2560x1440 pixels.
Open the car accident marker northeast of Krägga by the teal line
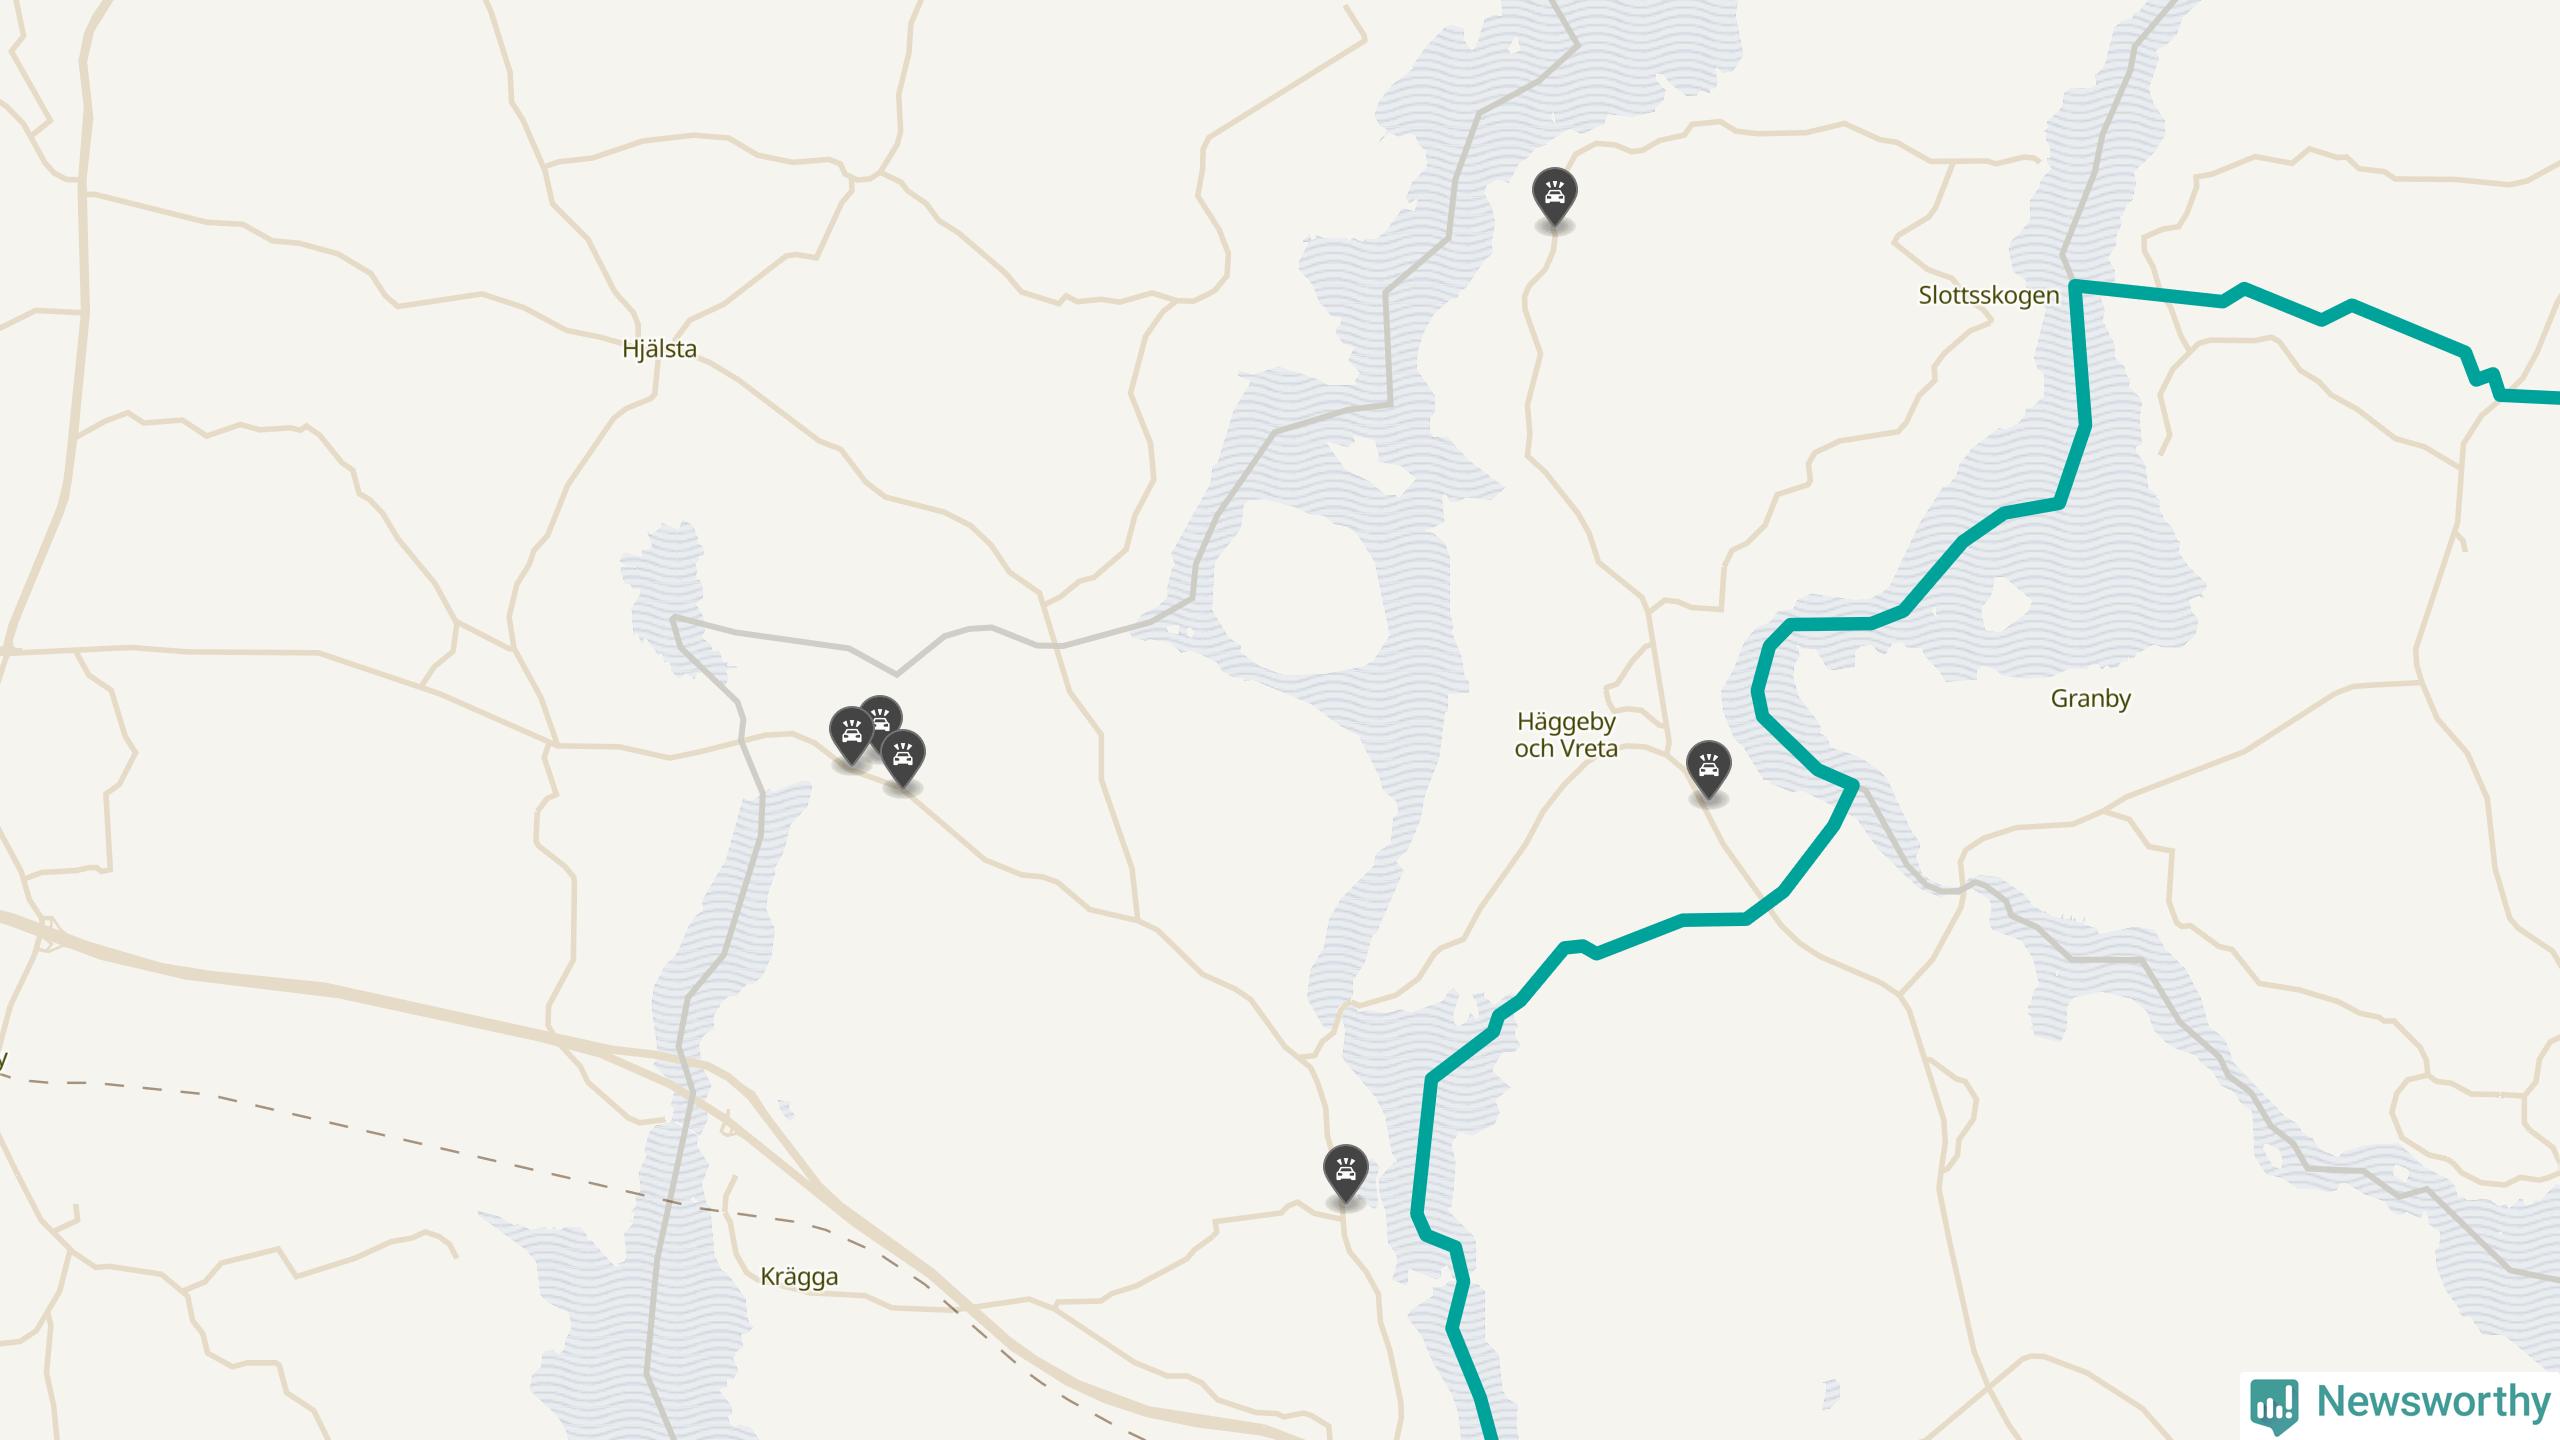click(1345, 1173)
